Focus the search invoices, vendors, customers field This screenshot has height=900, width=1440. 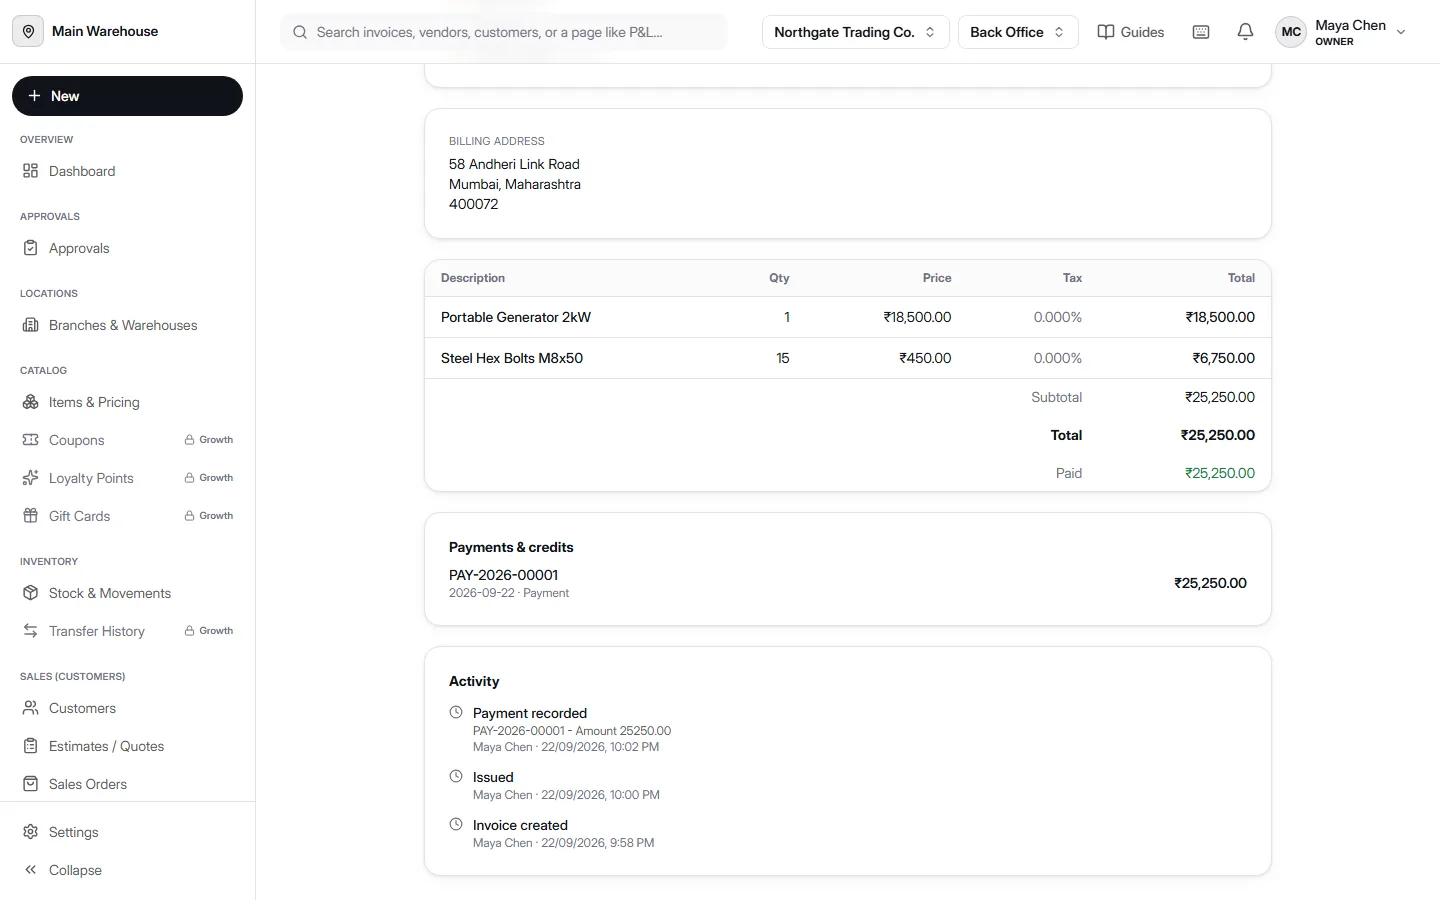click(x=504, y=32)
